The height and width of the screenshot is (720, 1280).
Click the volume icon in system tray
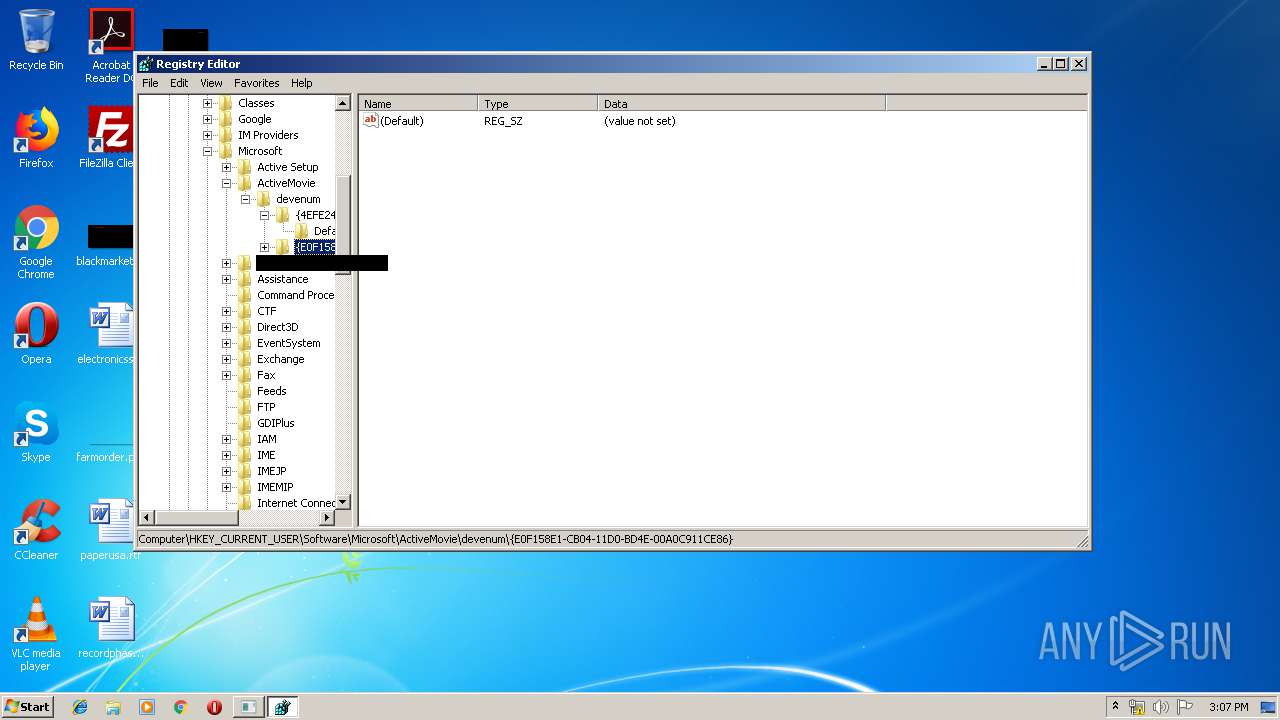(1161, 707)
